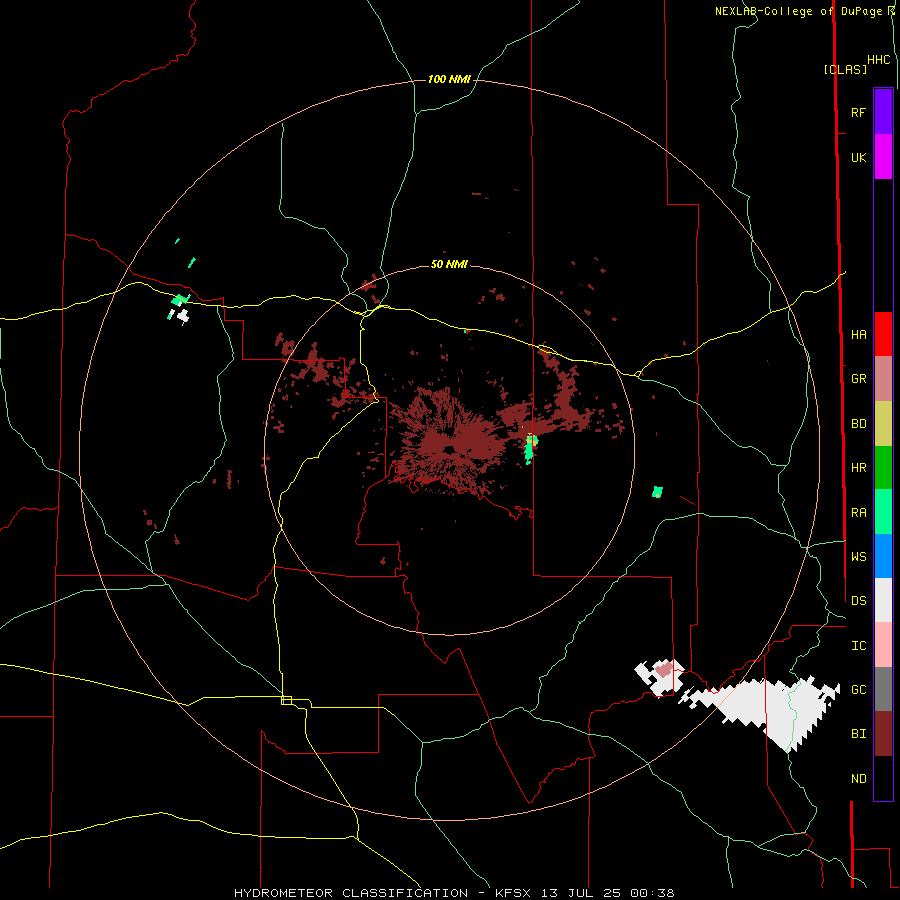Click the "BD" legend label
The image size is (900, 900).
pos(858,424)
